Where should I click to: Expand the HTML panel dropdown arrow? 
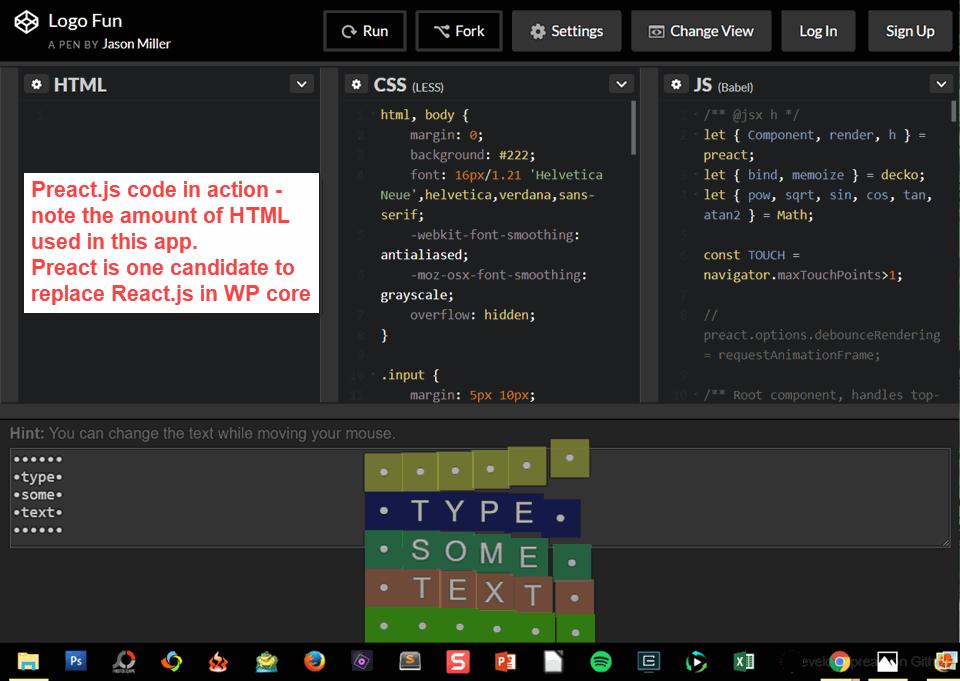click(x=302, y=84)
